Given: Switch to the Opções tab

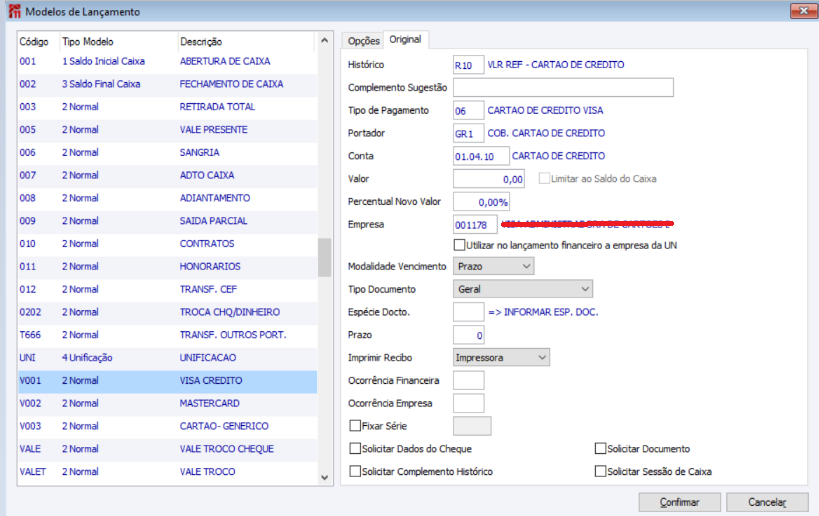Looking at the screenshot, I should click(x=364, y=41).
